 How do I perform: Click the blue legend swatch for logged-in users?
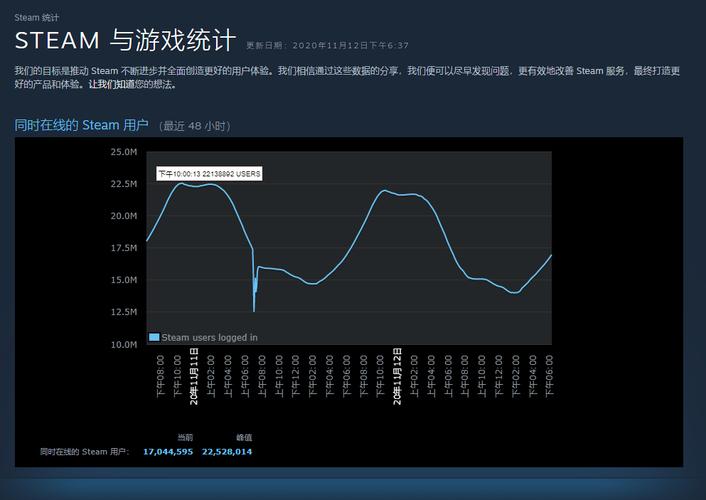coord(154,337)
